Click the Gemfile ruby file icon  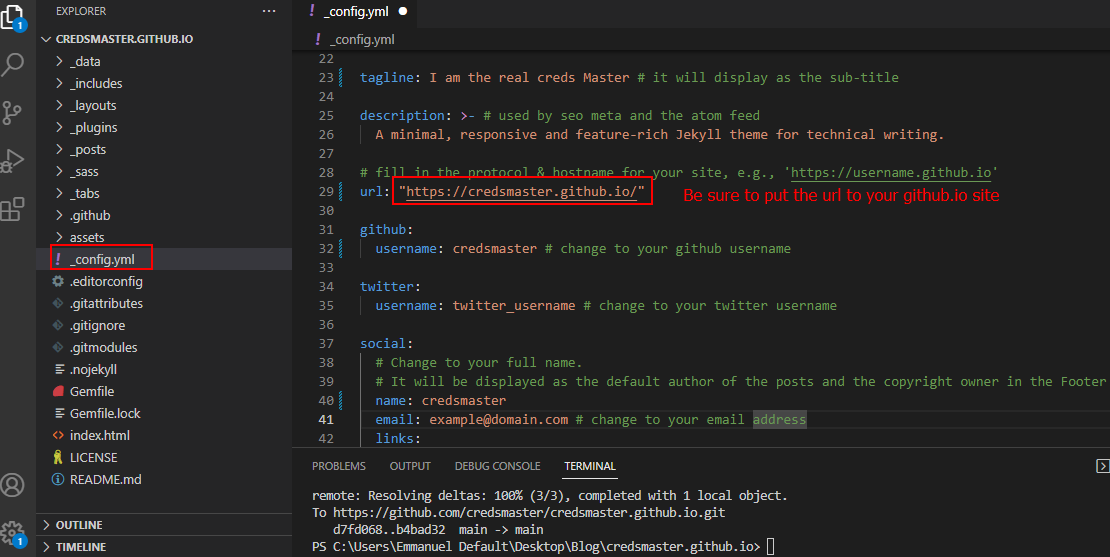58,391
